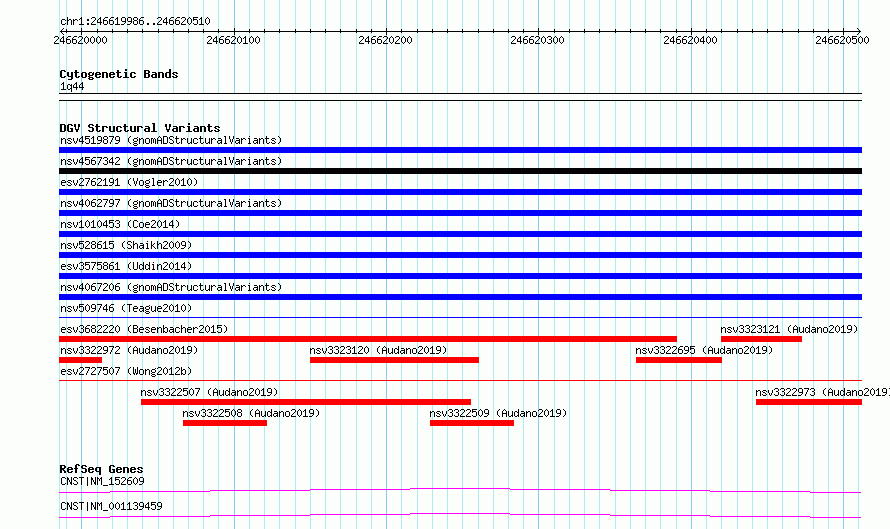Click ruler position 246620000
Image resolution: width=890 pixels, height=529 pixels.
(80, 40)
